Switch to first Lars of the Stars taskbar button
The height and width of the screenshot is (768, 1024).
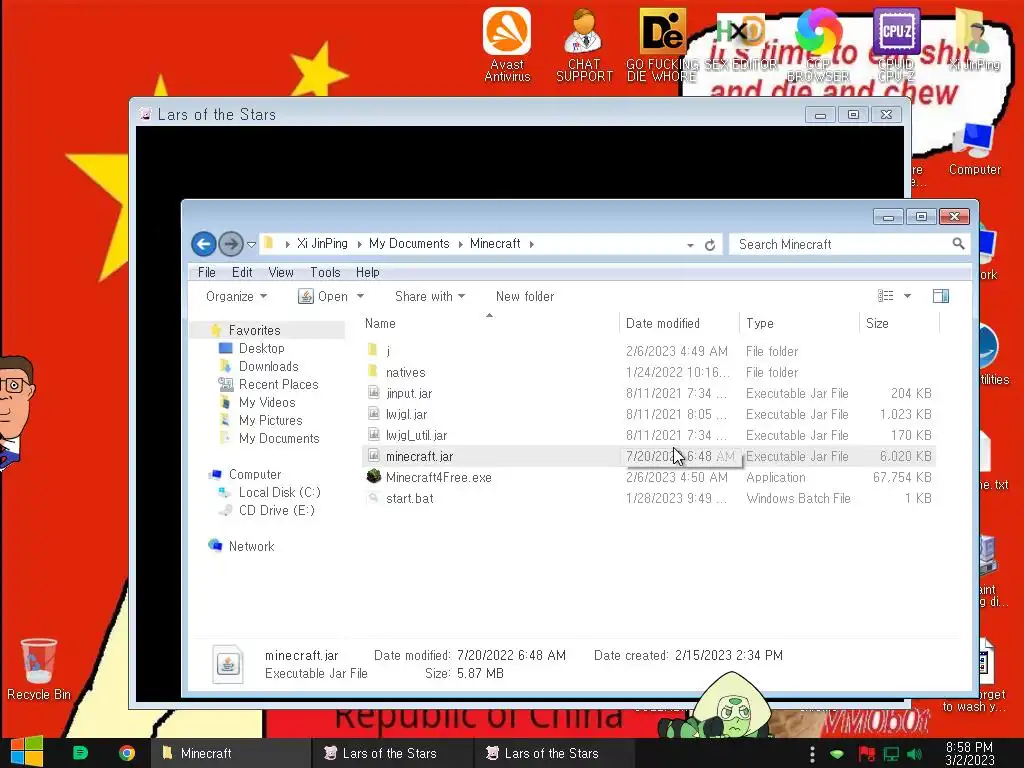tap(392, 753)
